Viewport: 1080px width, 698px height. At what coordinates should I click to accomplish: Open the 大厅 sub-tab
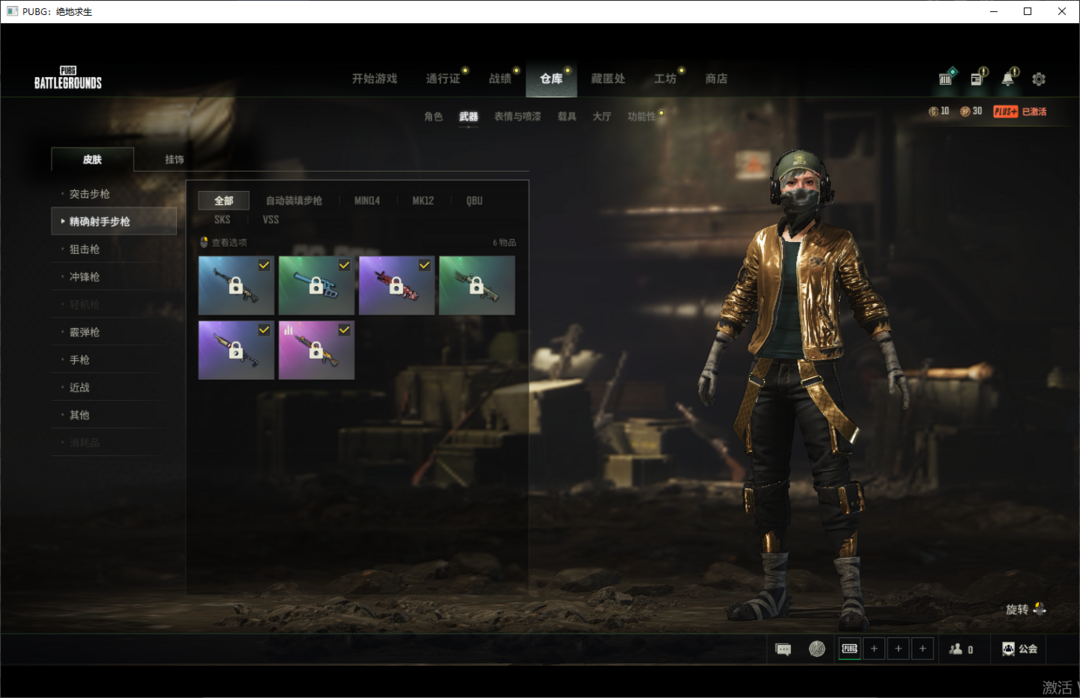click(x=602, y=116)
